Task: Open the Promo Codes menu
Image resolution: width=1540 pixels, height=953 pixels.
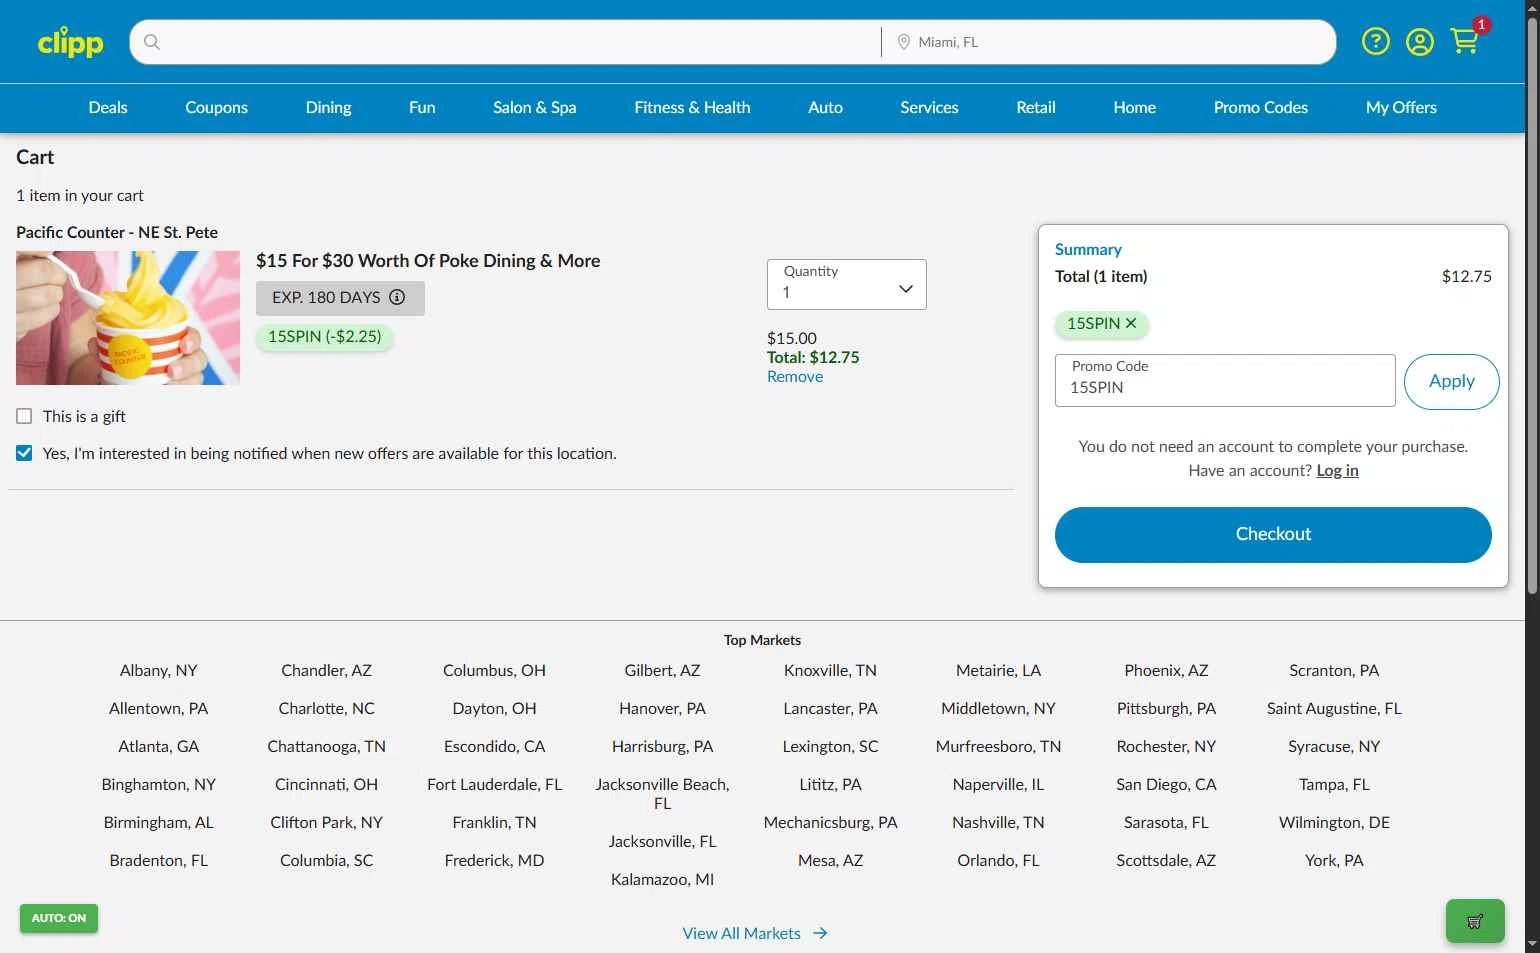Action: pos(1261,107)
